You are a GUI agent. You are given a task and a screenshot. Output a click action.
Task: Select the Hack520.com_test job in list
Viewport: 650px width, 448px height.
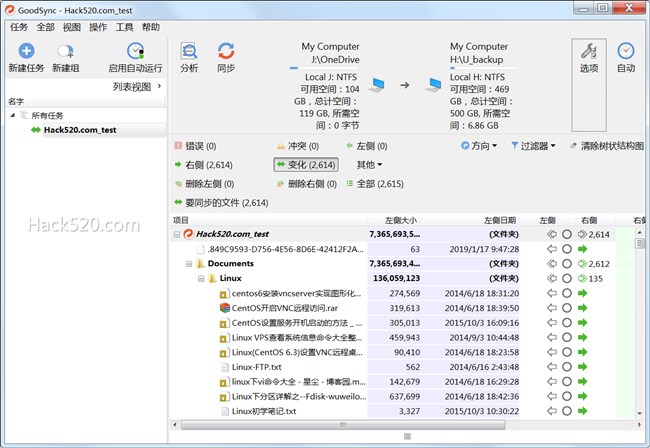(x=80, y=130)
